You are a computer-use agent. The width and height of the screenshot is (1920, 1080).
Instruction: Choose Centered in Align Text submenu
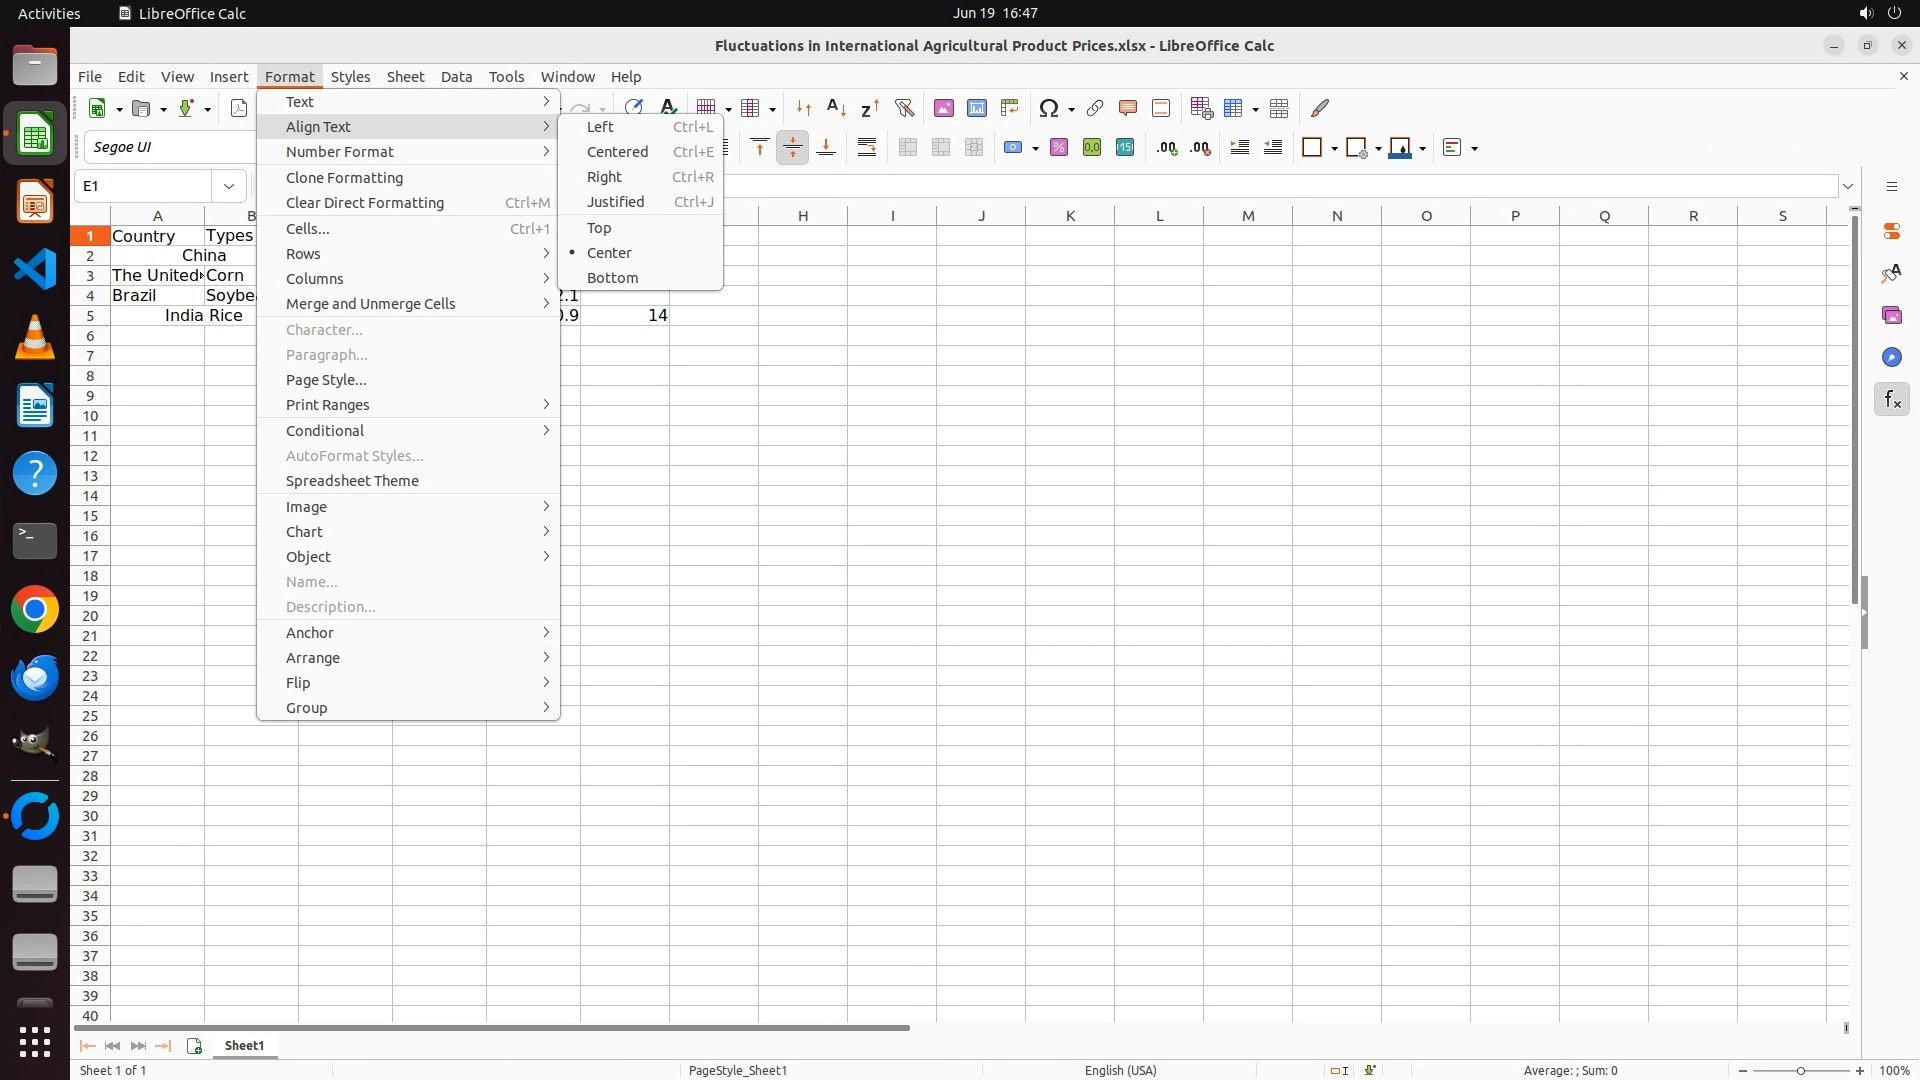(x=617, y=152)
